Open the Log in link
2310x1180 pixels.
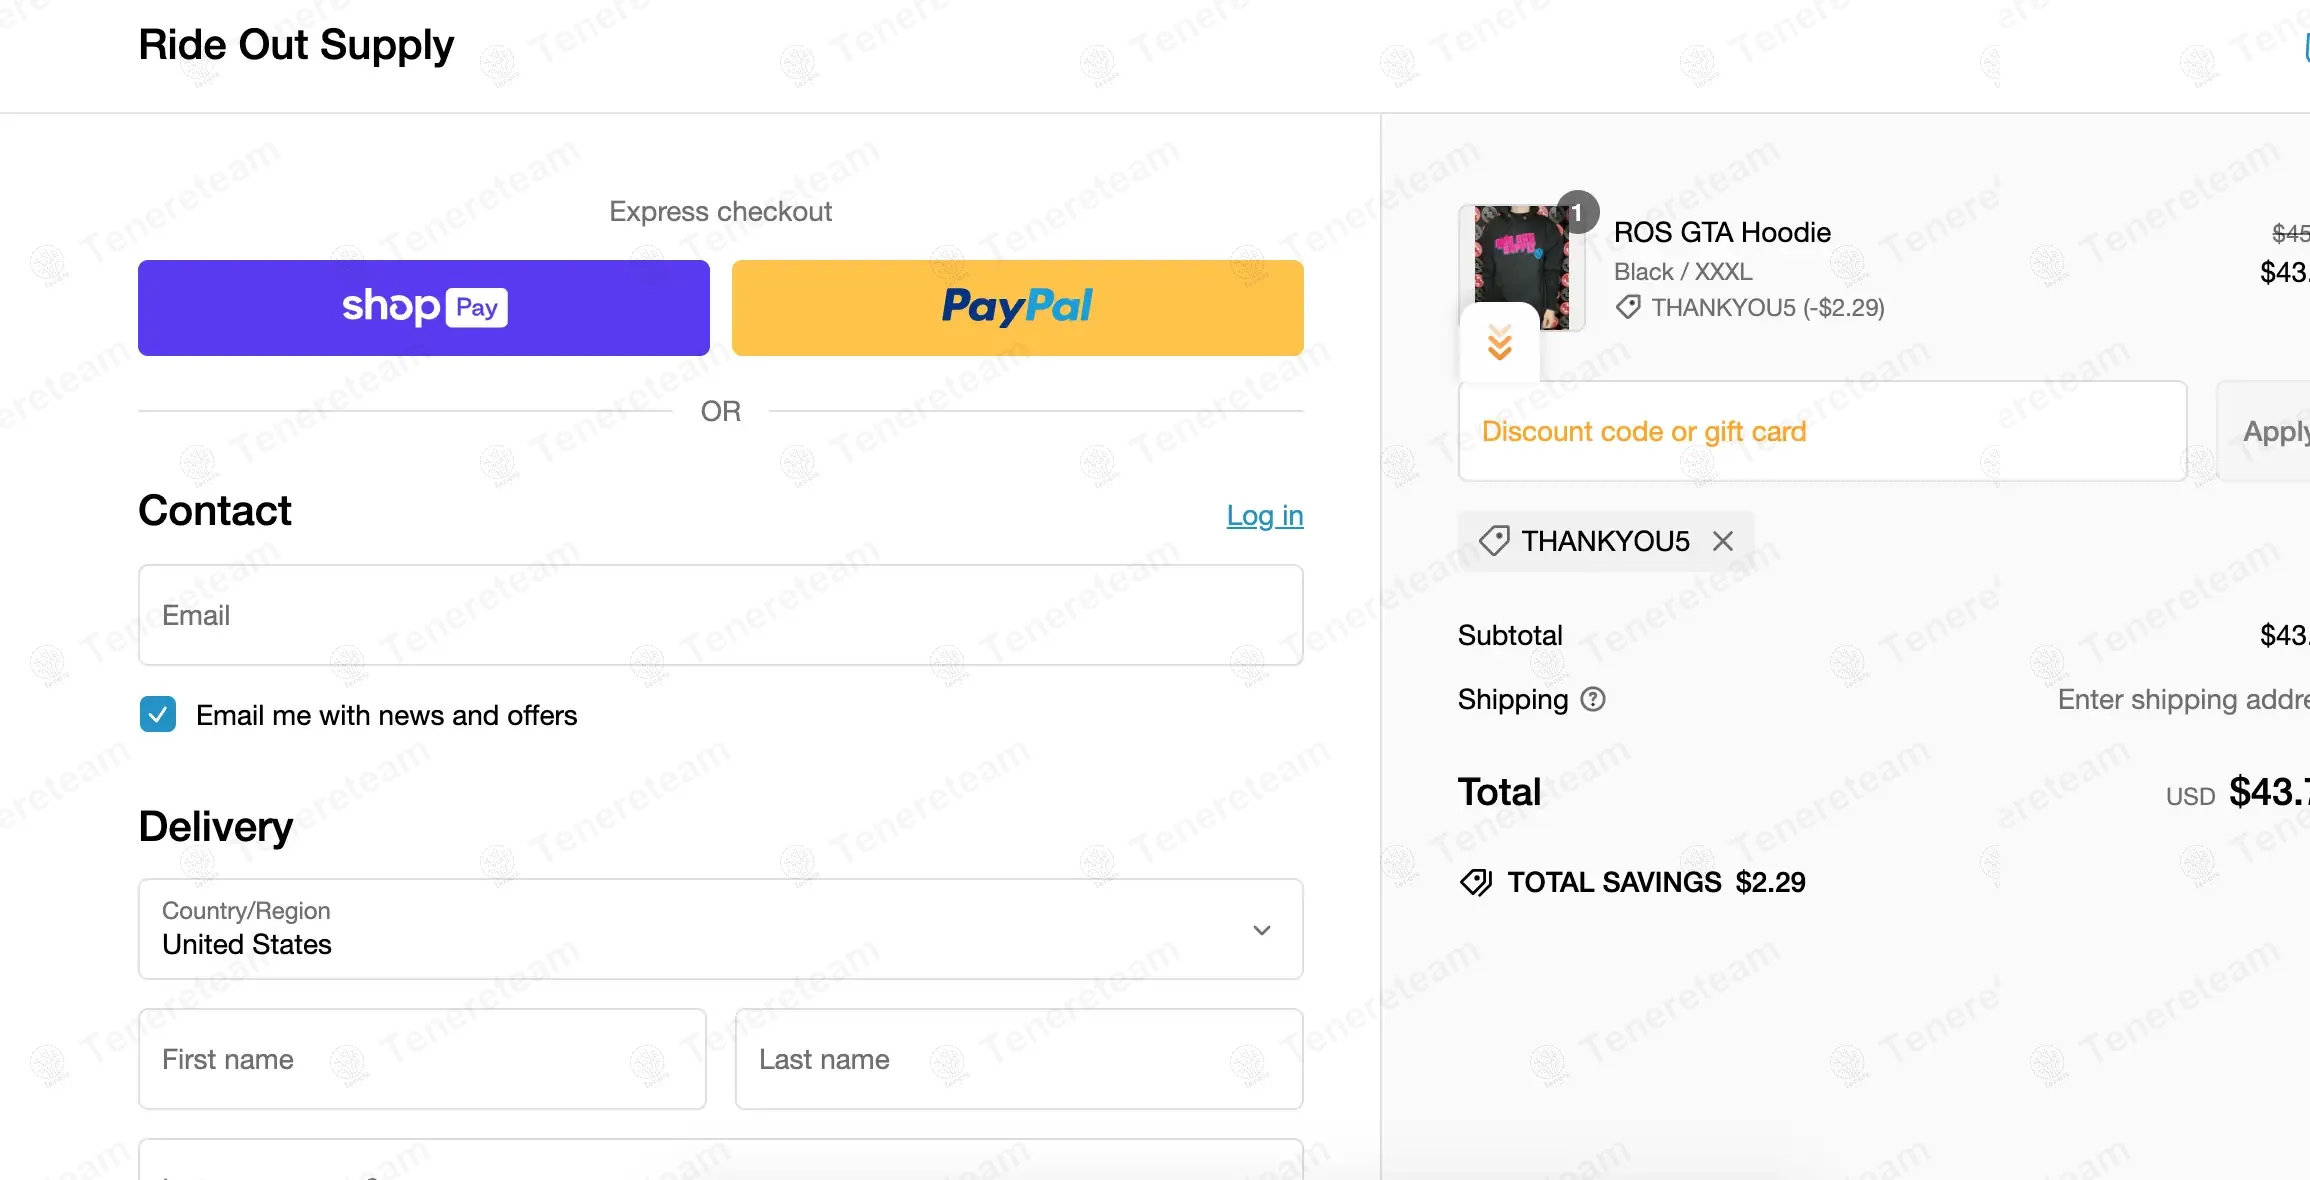pos(1264,516)
